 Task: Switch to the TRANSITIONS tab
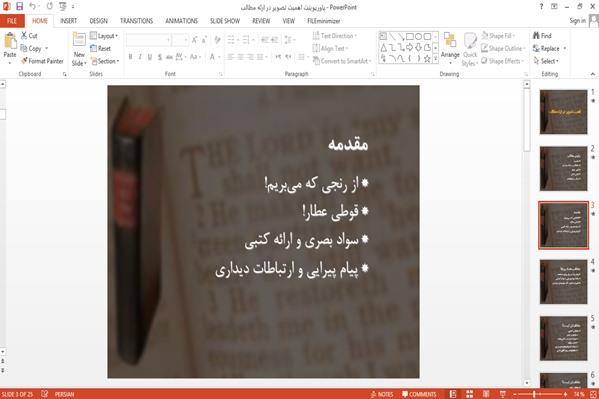point(136,21)
